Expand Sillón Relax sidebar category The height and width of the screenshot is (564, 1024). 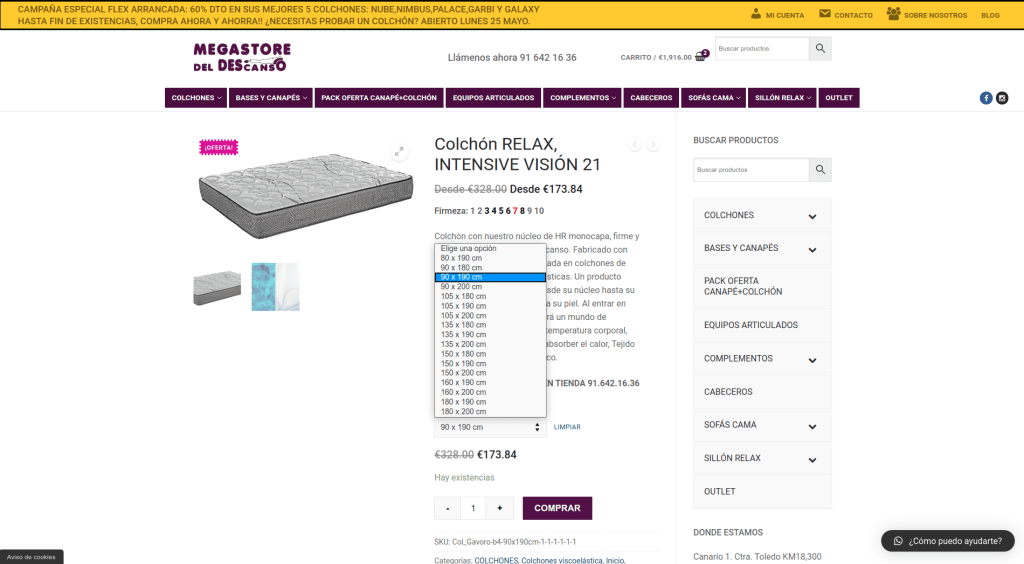coord(812,460)
